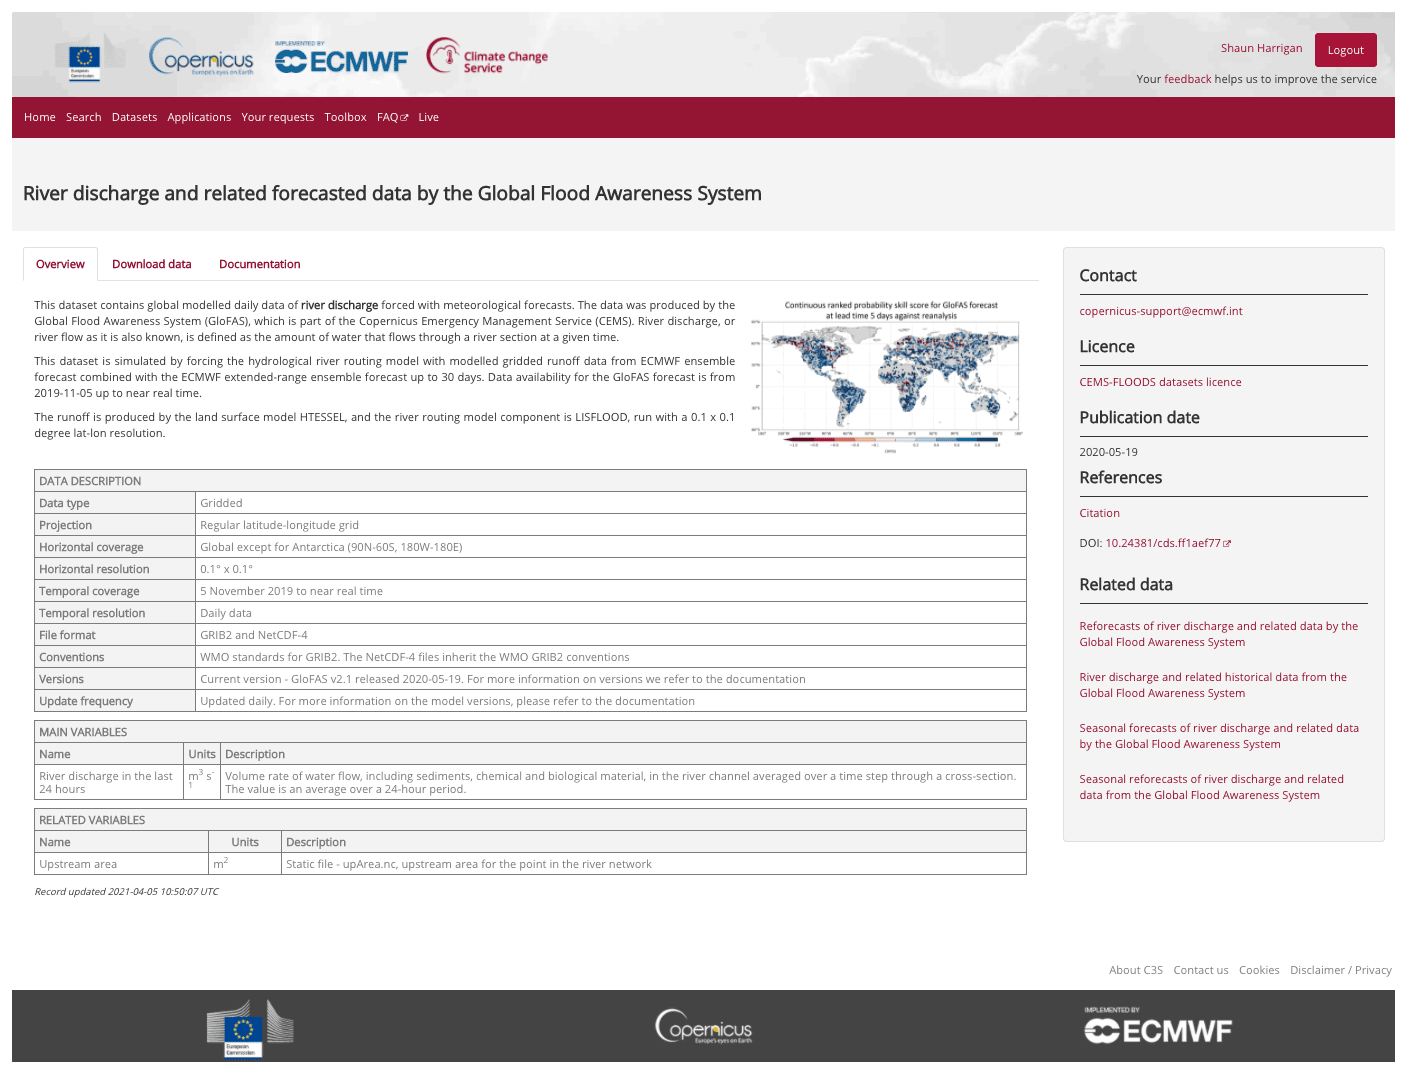Select the Overview tab
Screen dimensions: 1407x1074
click(x=60, y=264)
